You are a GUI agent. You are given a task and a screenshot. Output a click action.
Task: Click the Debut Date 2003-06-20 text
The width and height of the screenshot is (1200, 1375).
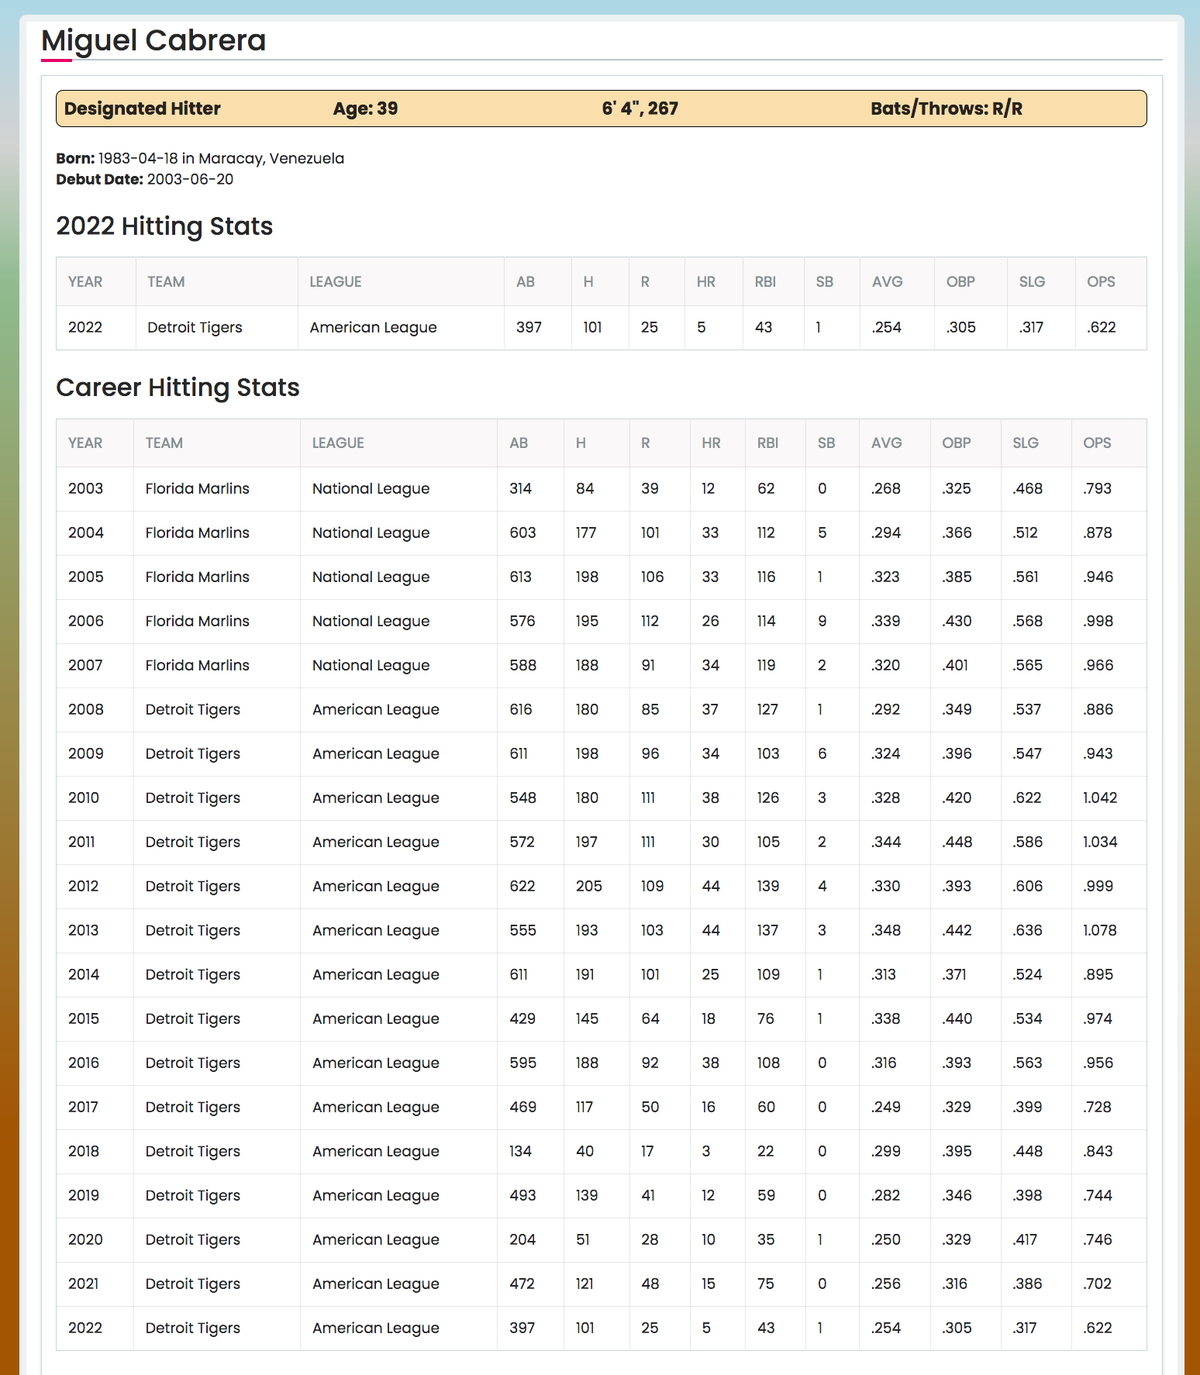190,180
